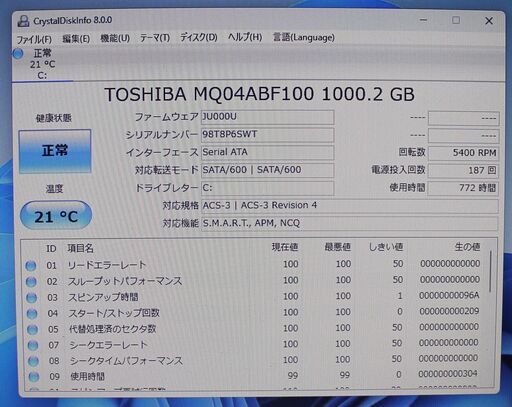
Task: Click the 21 °C temperature button
Action: click(x=56, y=216)
